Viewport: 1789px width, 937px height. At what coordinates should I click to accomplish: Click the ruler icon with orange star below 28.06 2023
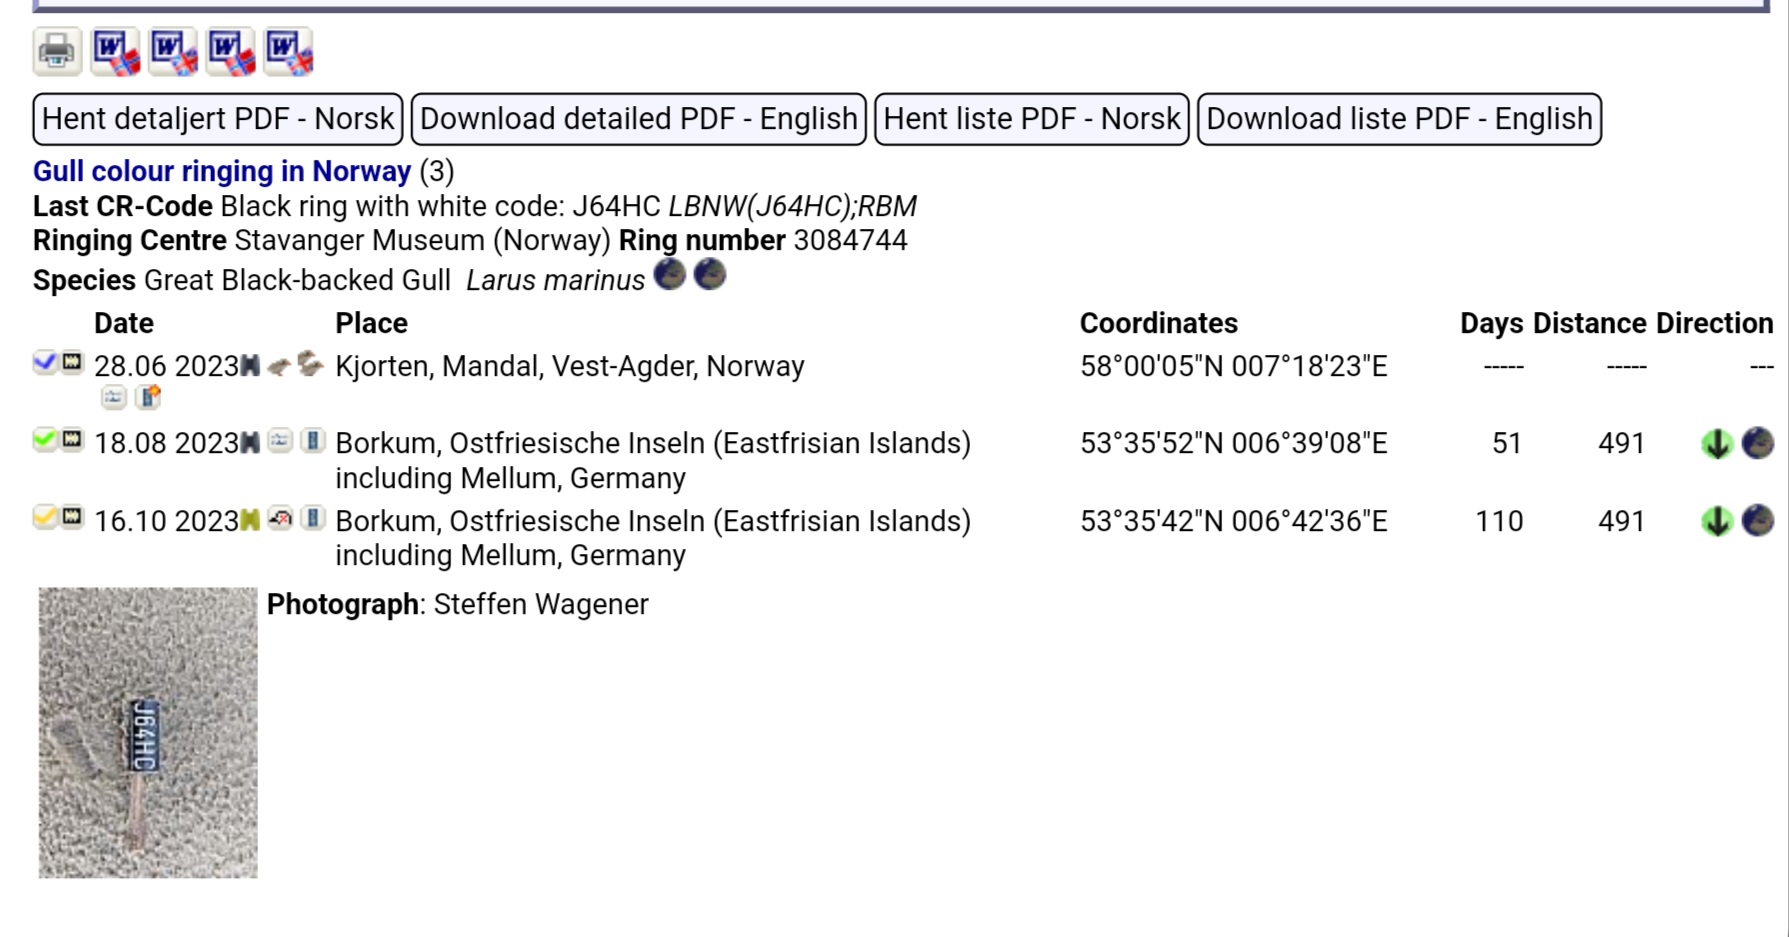(148, 398)
